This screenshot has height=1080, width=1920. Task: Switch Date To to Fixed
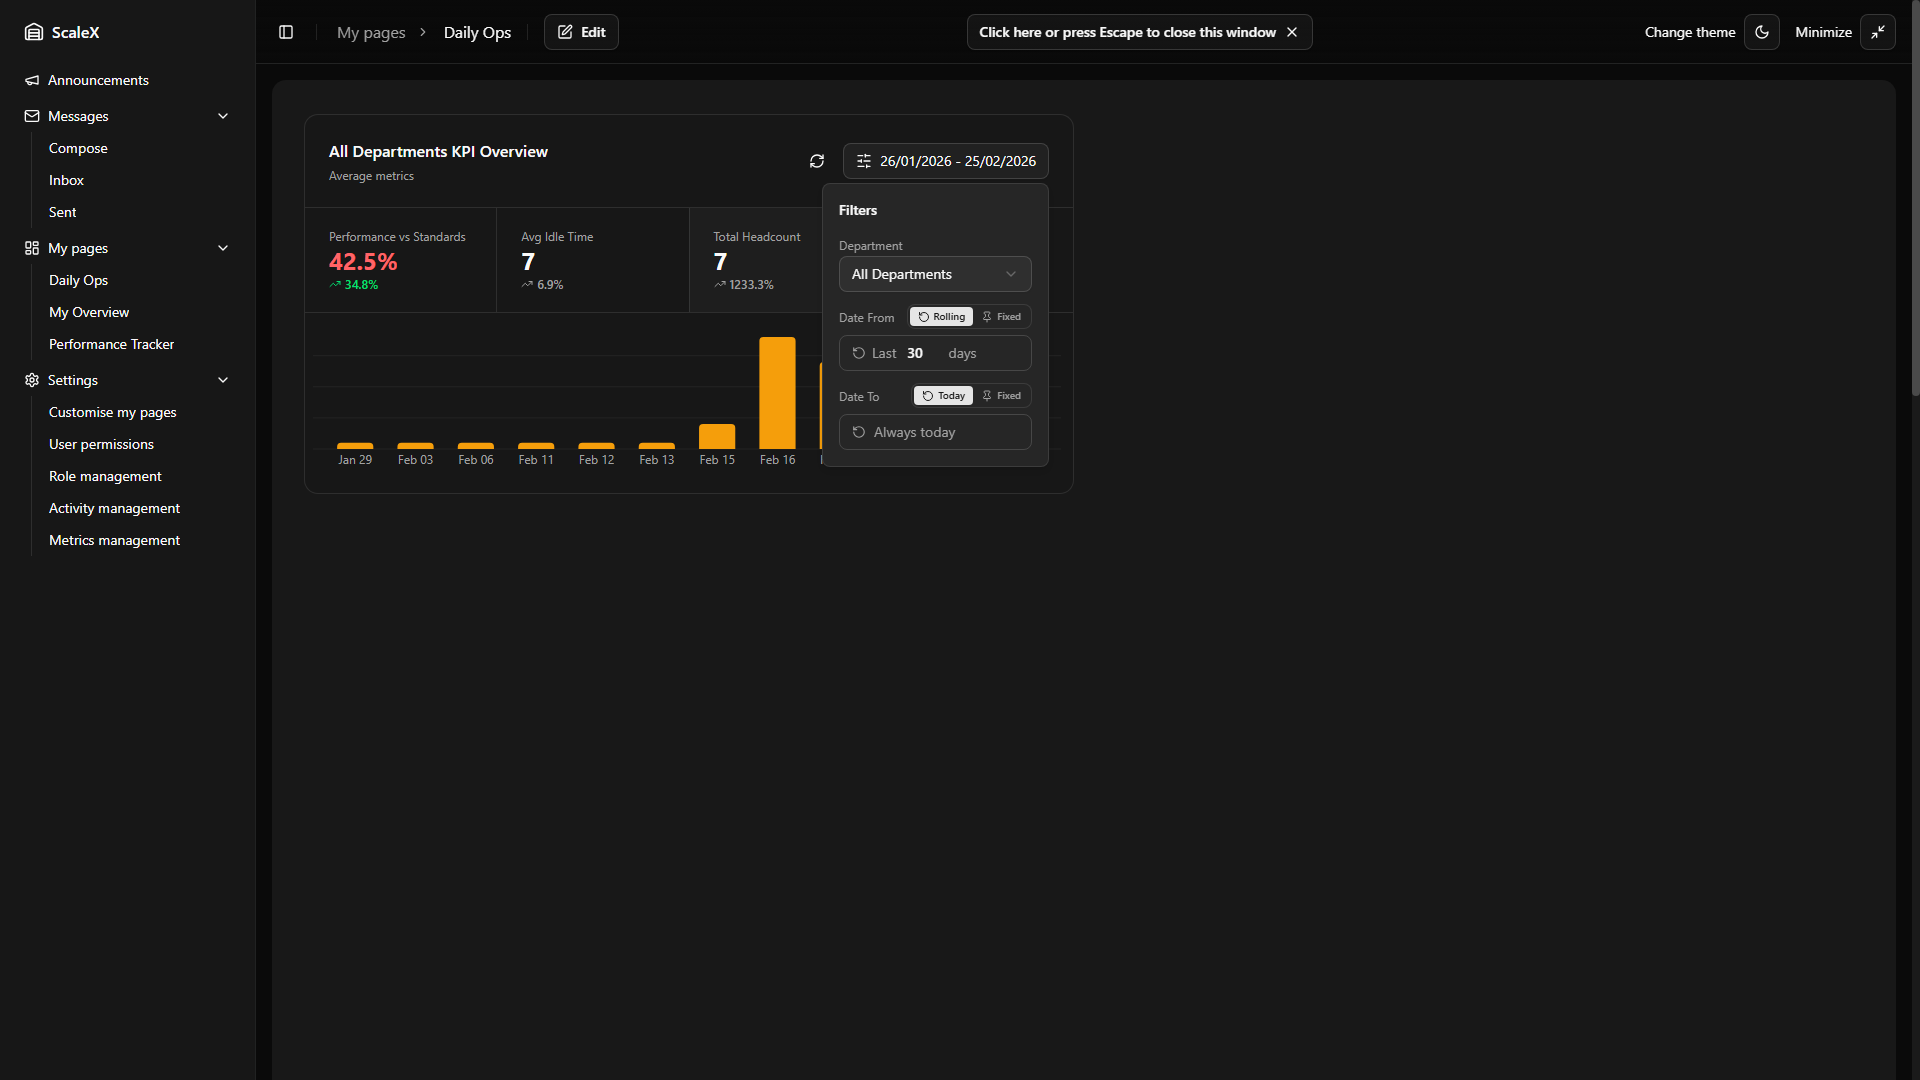(1002, 396)
